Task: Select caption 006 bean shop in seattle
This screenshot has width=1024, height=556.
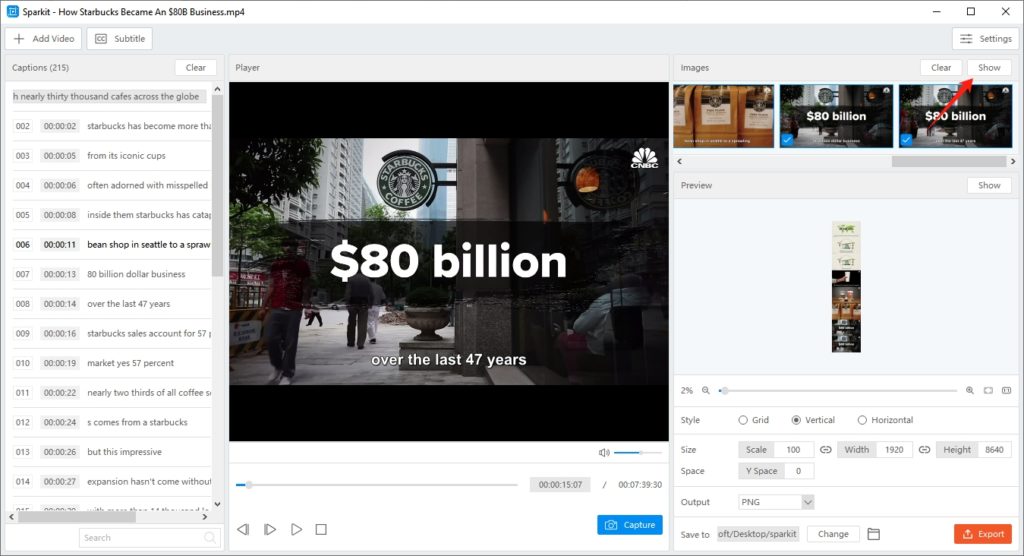Action: (x=112, y=244)
